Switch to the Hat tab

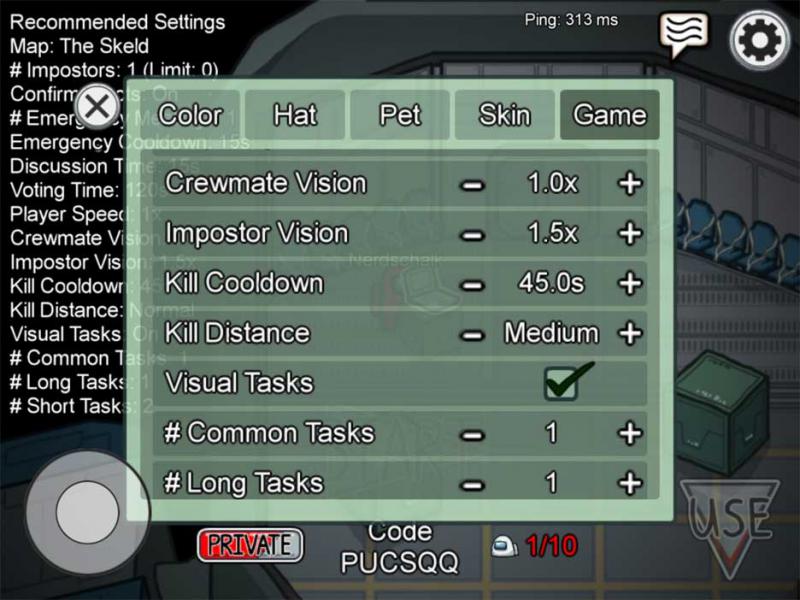click(295, 115)
